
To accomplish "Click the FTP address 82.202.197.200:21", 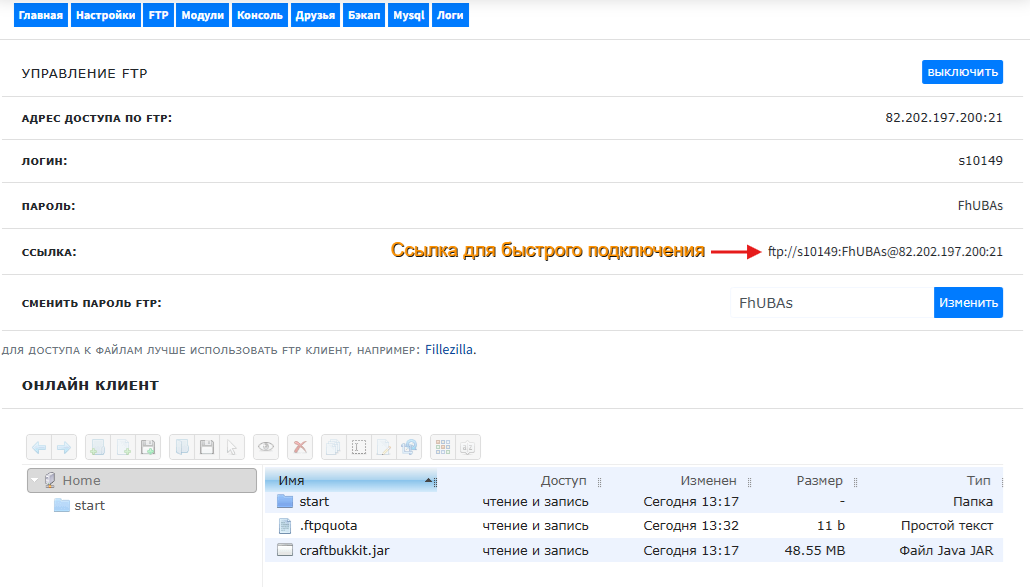I will (x=943, y=118).
